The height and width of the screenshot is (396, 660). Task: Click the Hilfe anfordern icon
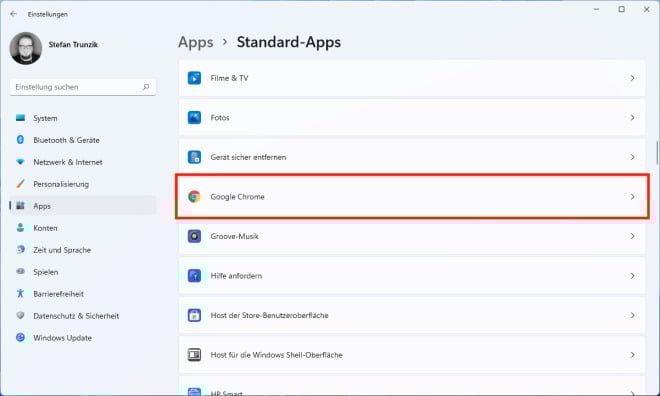194,276
